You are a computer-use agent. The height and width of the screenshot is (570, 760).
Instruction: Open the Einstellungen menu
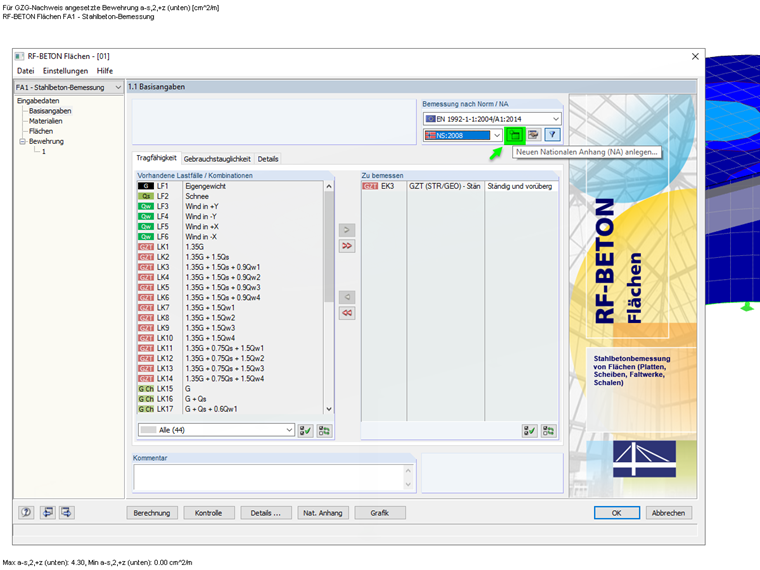[x=65, y=71]
